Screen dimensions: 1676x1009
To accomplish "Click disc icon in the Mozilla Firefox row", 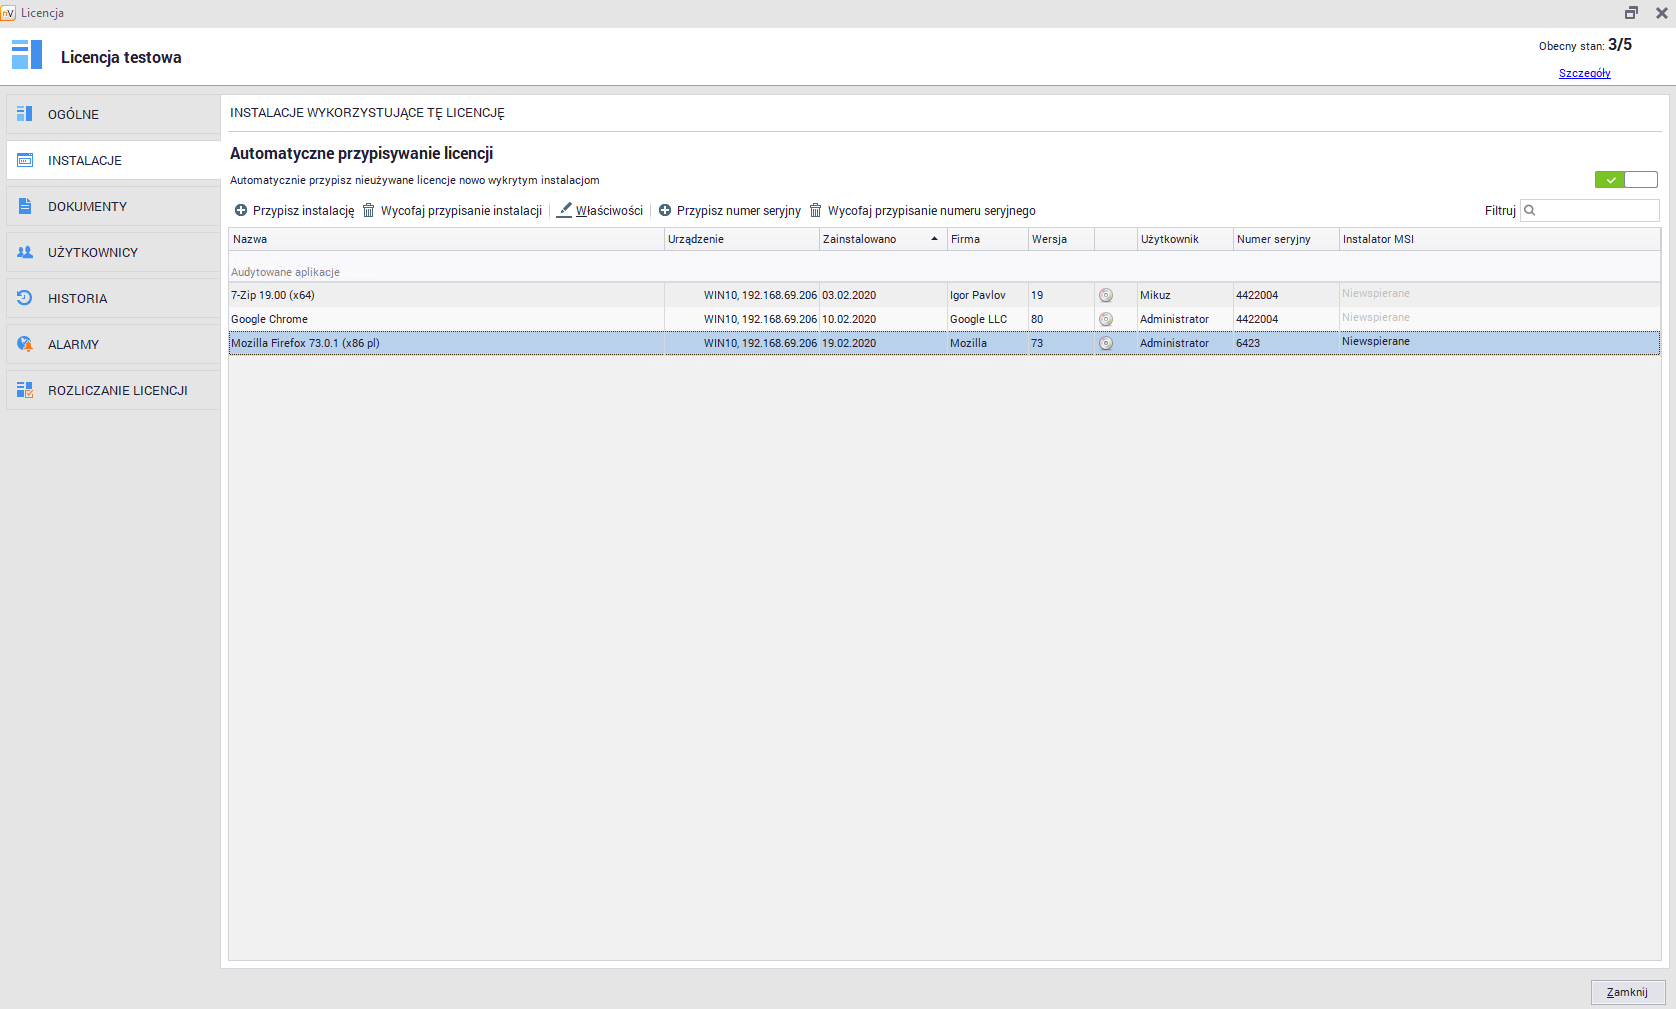I will (x=1106, y=344).
